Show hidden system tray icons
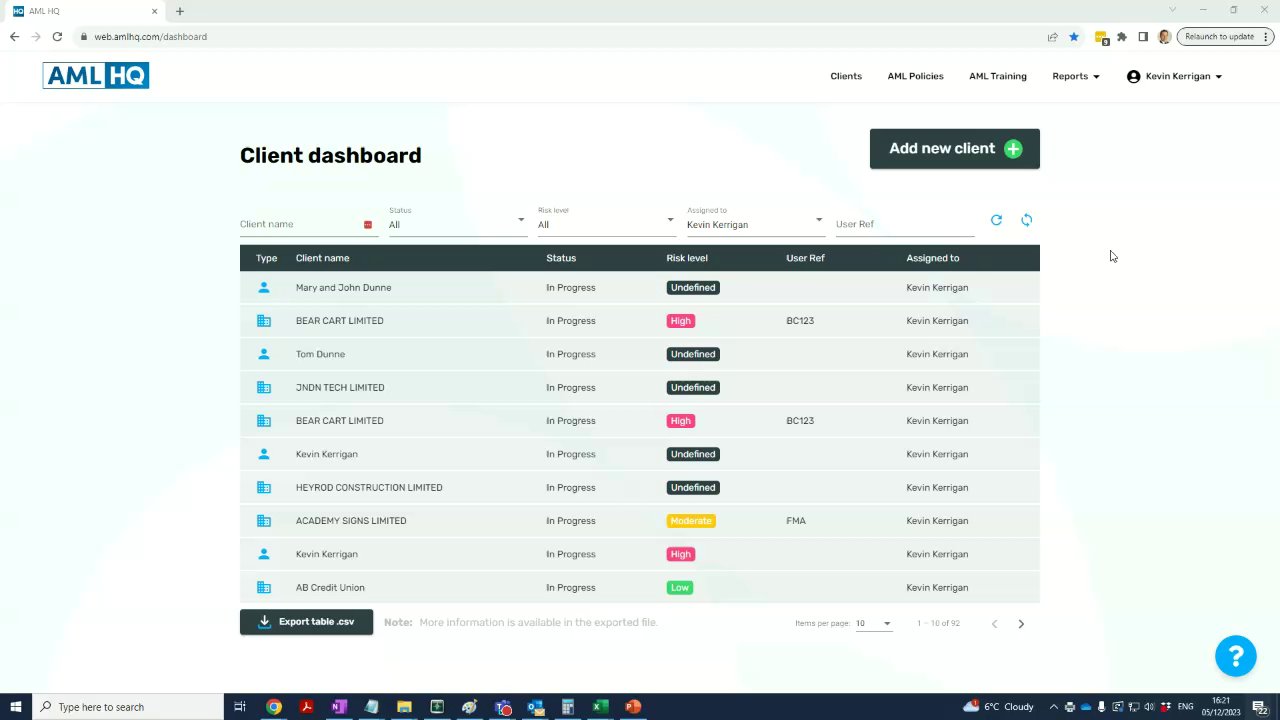This screenshot has height=720, width=1280. point(1054,707)
